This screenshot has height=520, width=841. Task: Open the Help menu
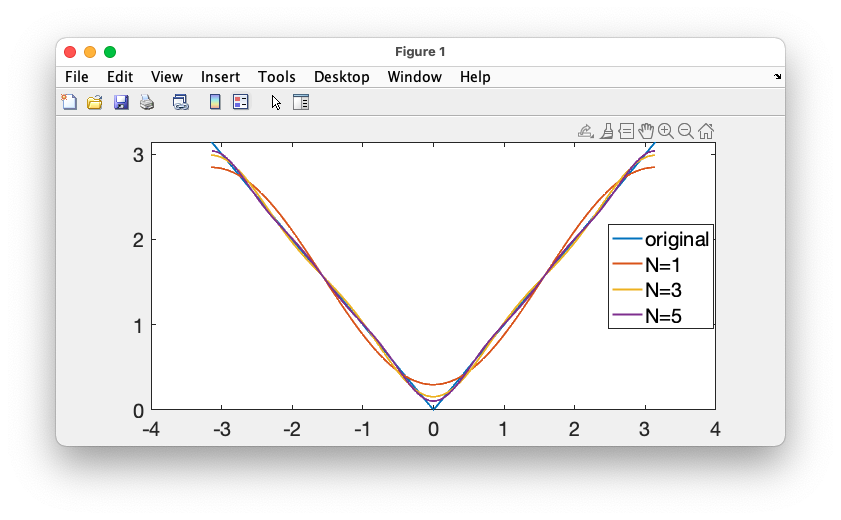(x=475, y=77)
